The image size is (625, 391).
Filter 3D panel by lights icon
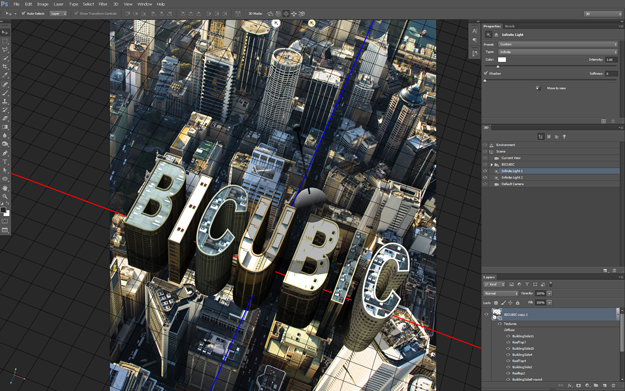564,137
